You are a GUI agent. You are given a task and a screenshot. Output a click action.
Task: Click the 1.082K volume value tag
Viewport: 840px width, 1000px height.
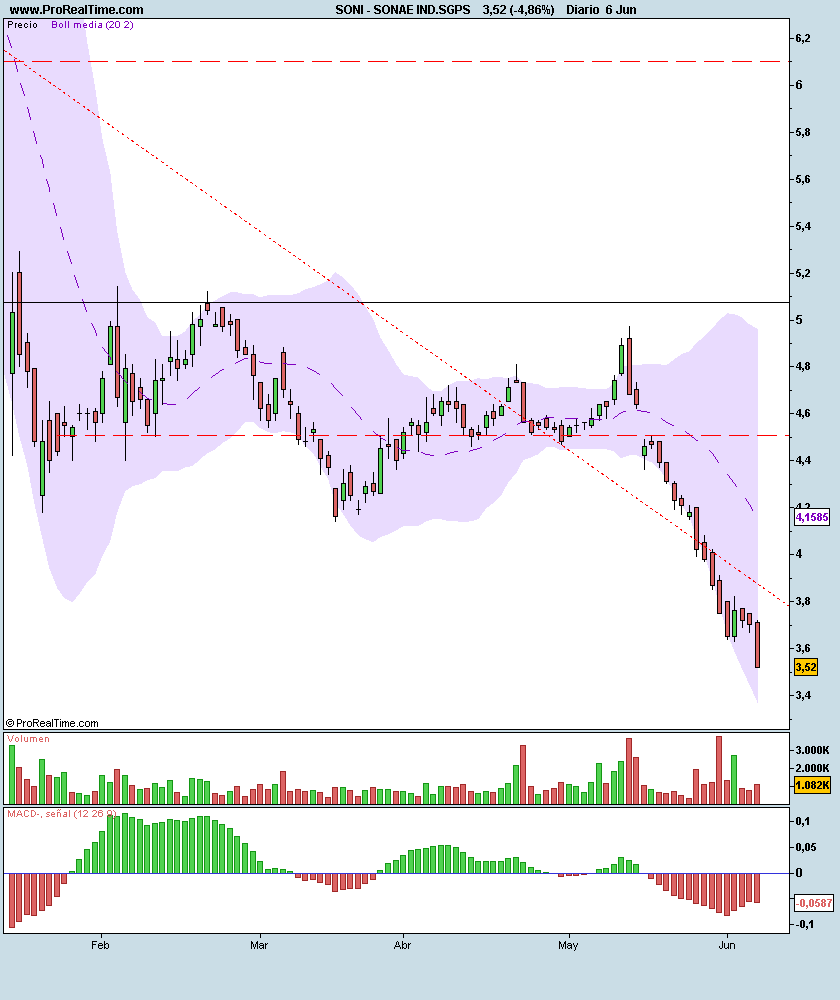click(x=812, y=785)
